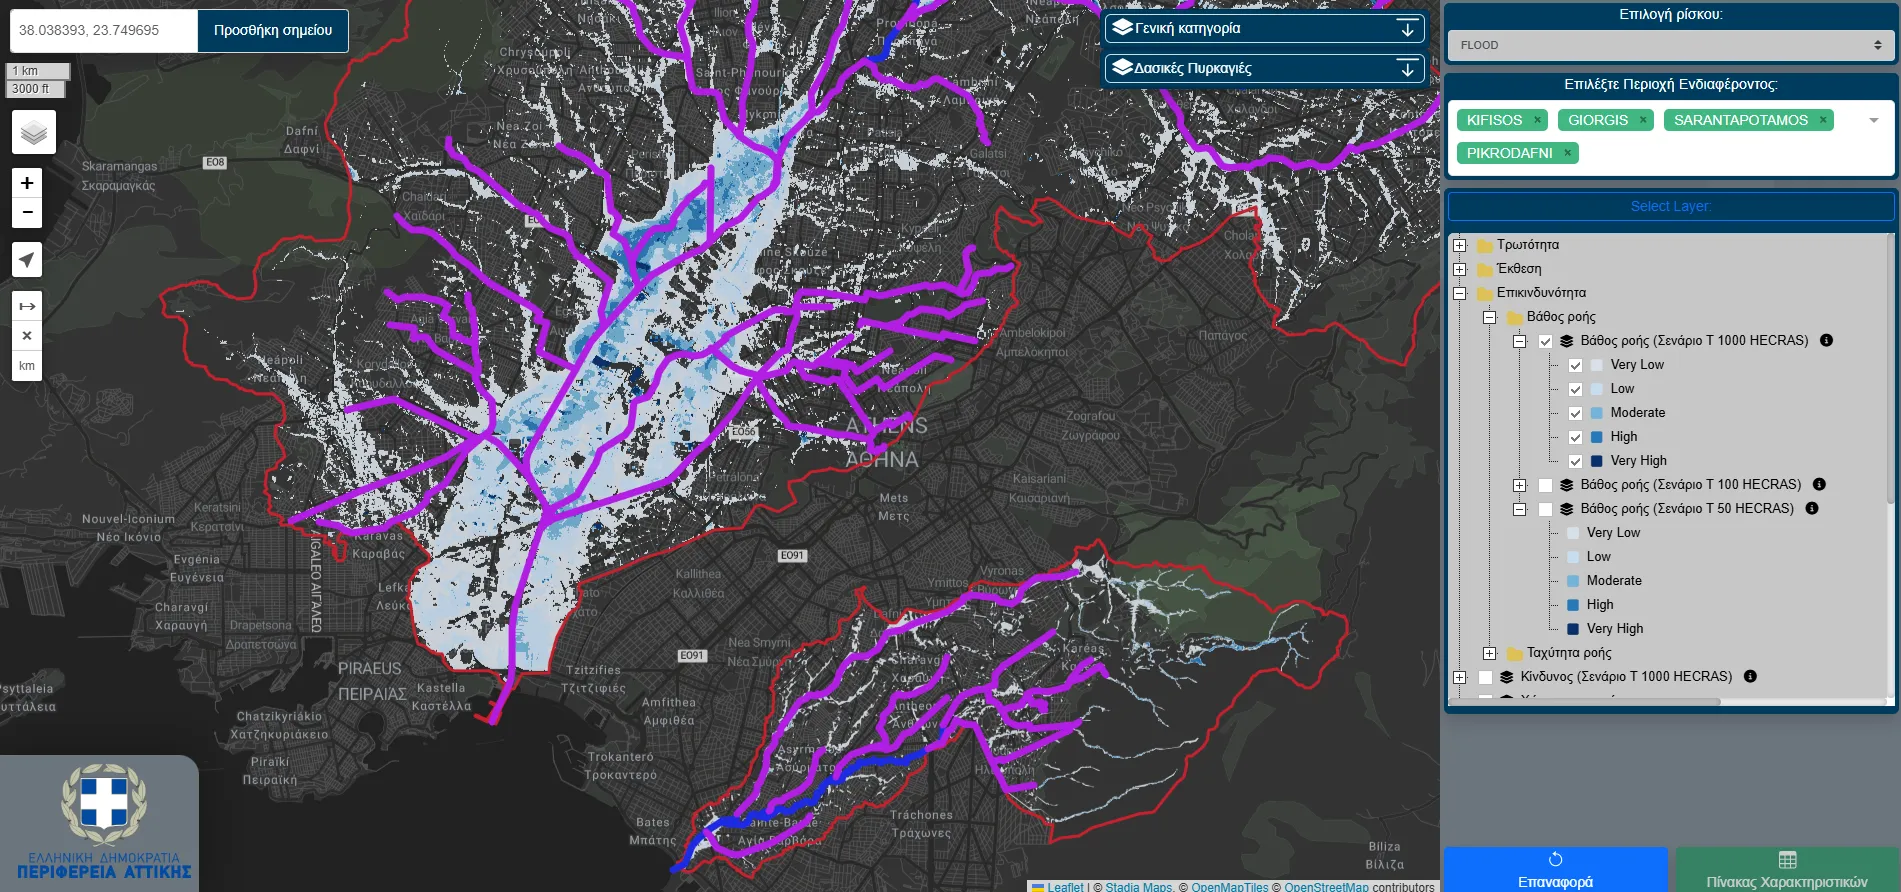Start the distance measurement tool
The height and width of the screenshot is (892, 1901).
27,306
